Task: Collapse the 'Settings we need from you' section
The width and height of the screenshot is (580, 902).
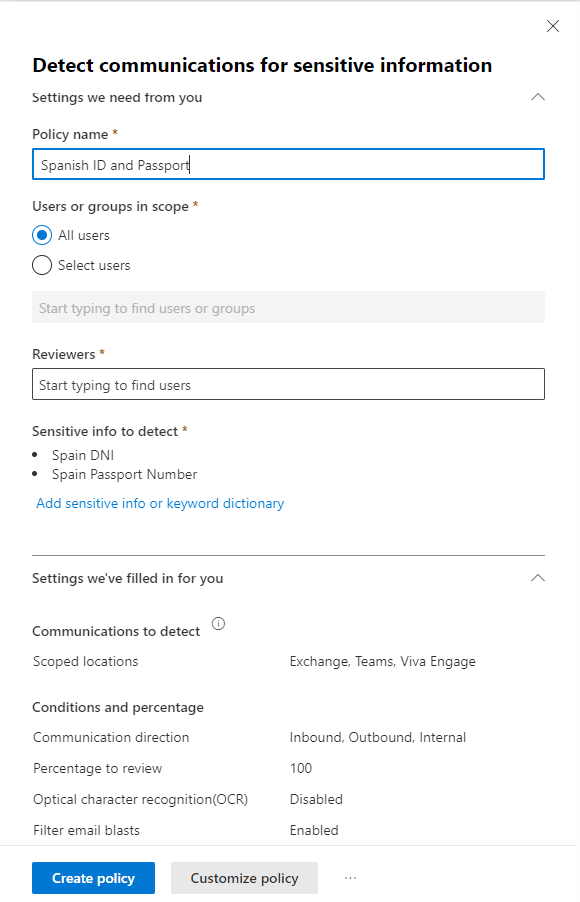Action: point(537,97)
